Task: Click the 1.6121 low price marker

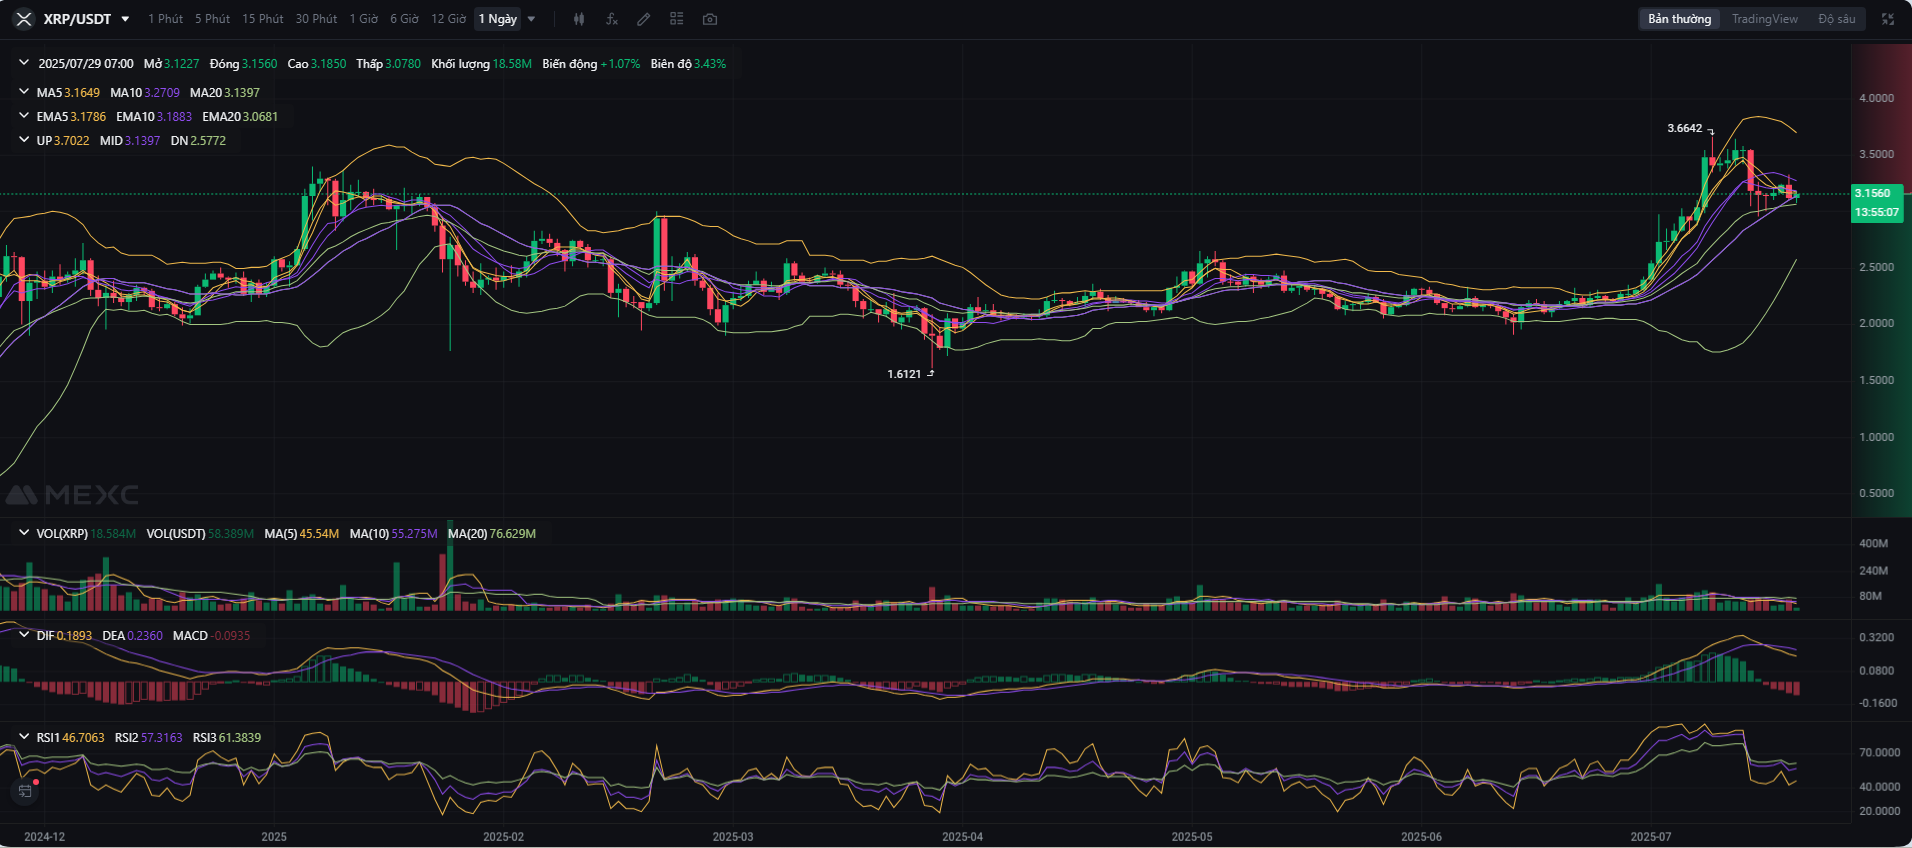Action: pos(904,374)
